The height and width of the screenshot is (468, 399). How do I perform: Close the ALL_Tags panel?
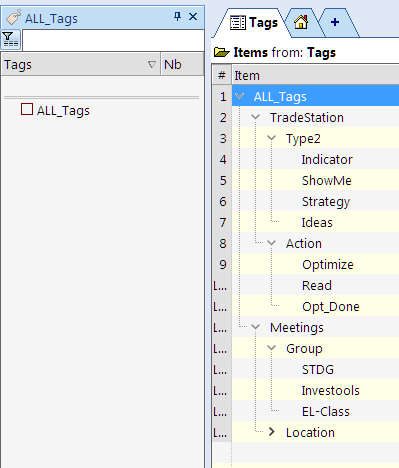click(x=193, y=16)
